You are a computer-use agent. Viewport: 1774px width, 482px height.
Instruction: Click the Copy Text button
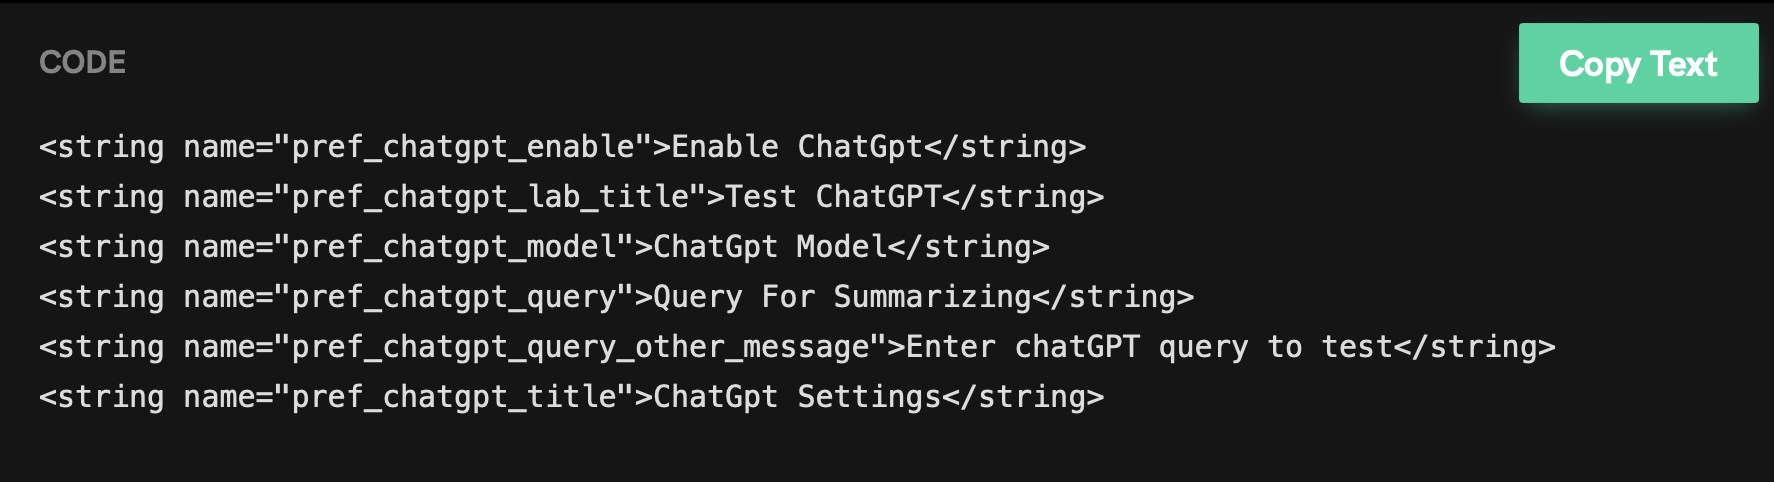(x=1638, y=63)
